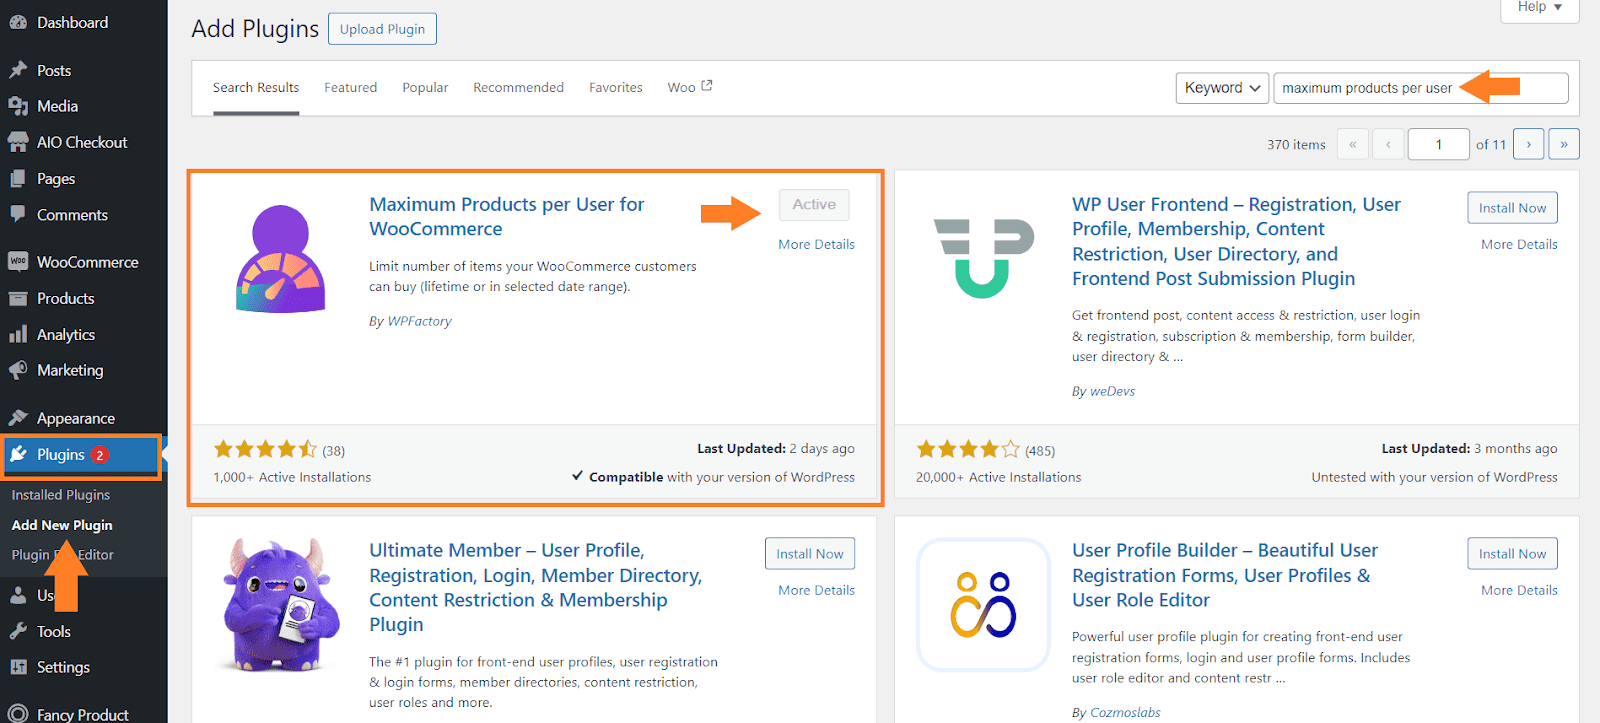Open the Plugins sidebar menu
The width and height of the screenshot is (1600, 723).
pos(80,455)
